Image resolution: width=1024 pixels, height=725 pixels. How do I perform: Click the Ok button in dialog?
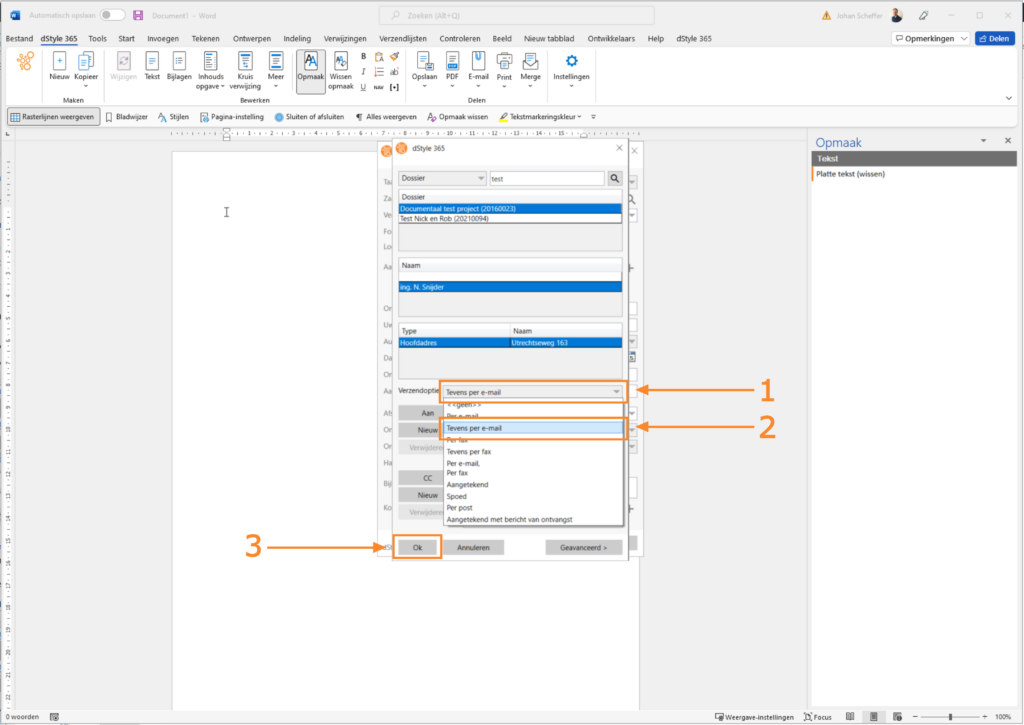pos(417,547)
